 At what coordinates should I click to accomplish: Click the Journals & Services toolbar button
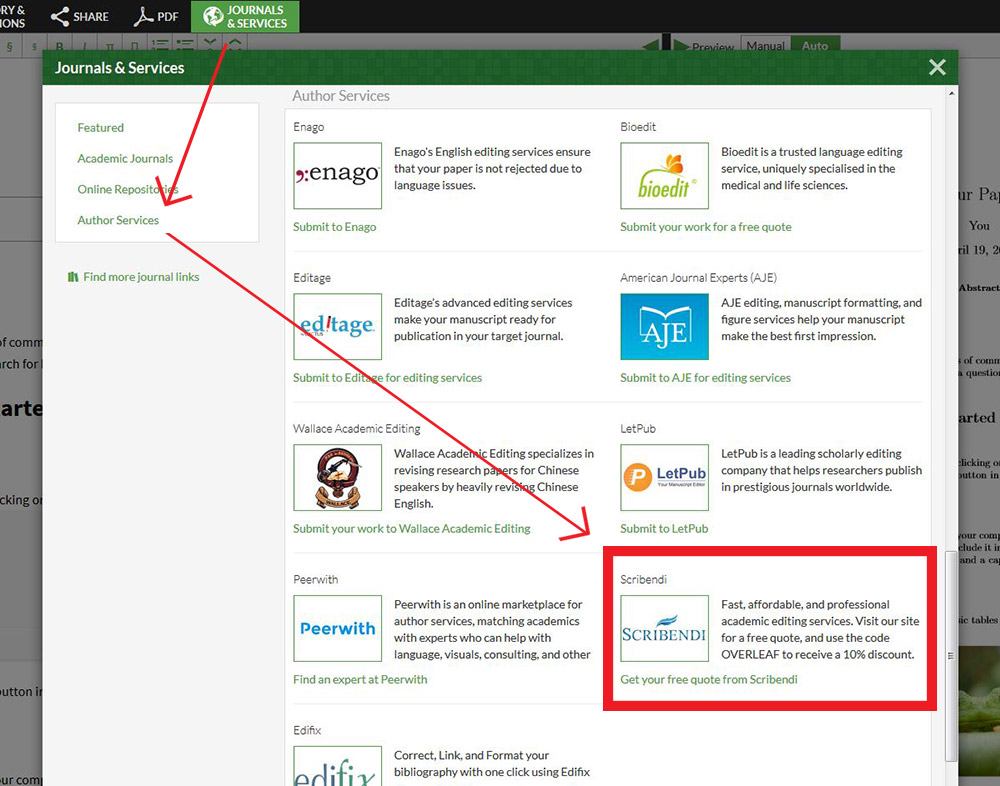coord(245,17)
